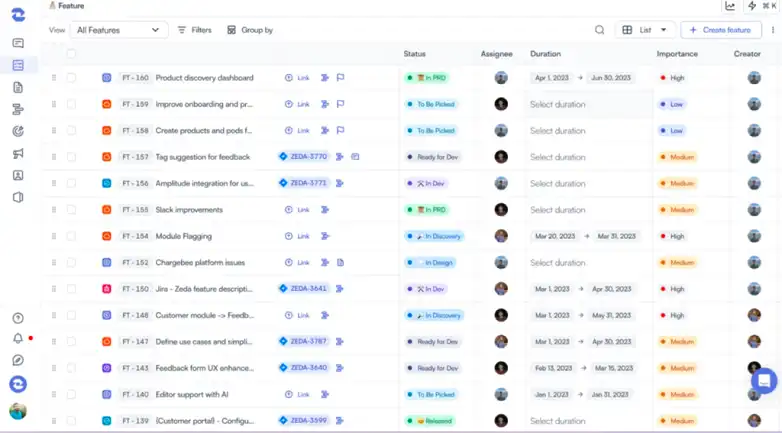This screenshot has width=782, height=433.
Task: Open the analytics chart icon at top right
Action: tap(730, 6)
